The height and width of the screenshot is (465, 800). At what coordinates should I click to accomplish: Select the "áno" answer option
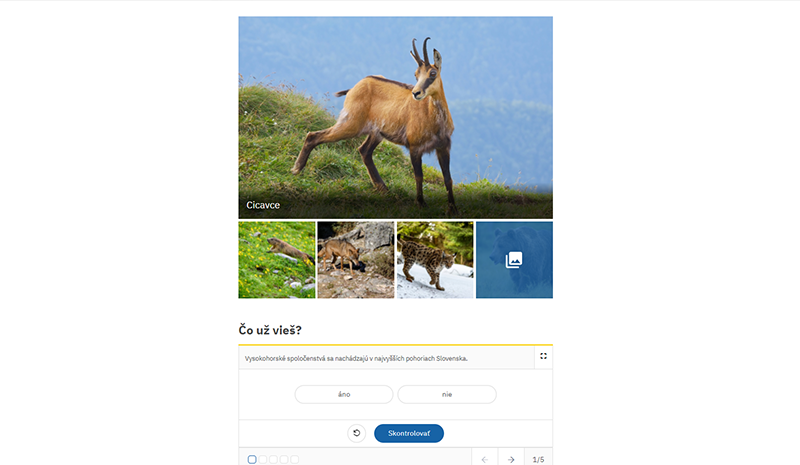tap(344, 395)
